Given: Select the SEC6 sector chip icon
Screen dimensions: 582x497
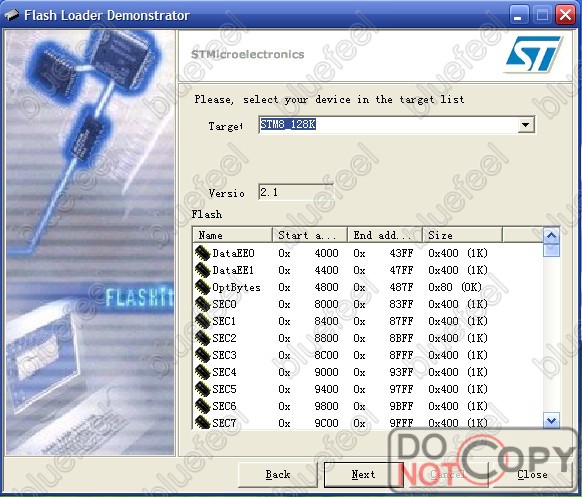Looking at the screenshot, I should [203, 406].
